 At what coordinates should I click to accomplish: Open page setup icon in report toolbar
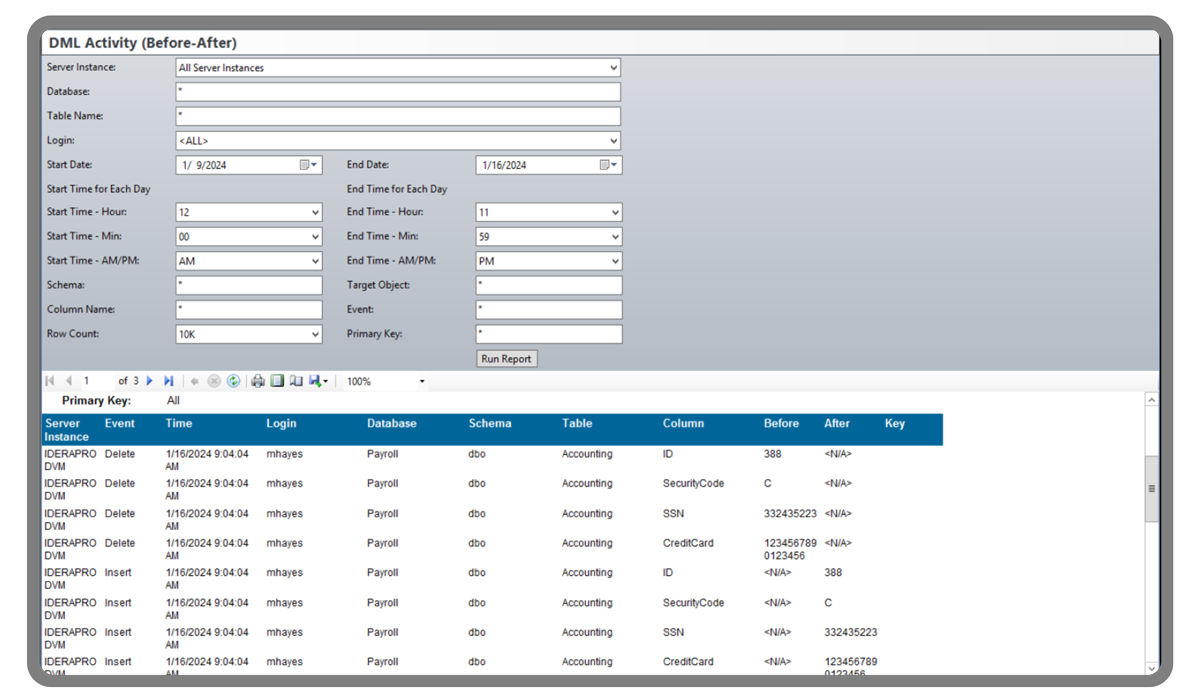296,381
